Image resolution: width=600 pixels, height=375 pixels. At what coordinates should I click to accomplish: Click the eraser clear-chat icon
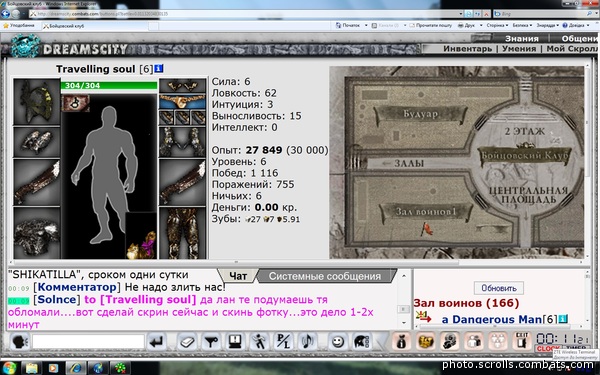click(187, 341)
